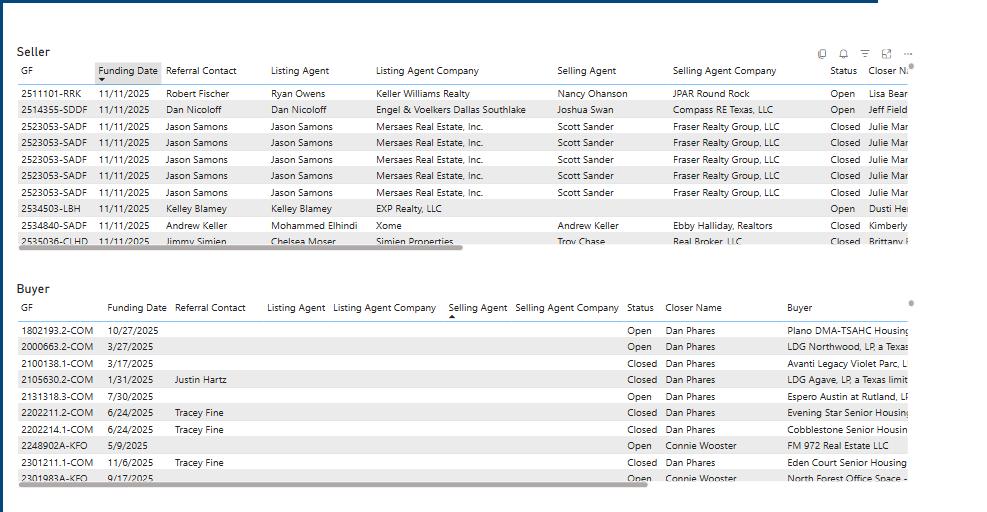Select Buyer GF cell 2248902A-KFO
Viewport: 987px width, 512px height.
click(54, 445)
